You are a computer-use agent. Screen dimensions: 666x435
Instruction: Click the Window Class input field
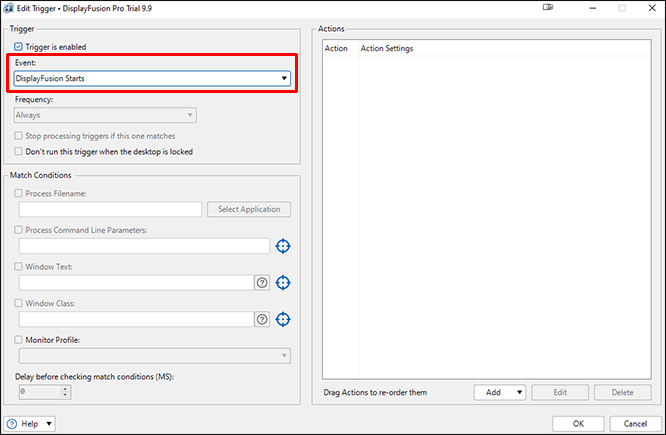pyautogui.click(x=136, y=319)
